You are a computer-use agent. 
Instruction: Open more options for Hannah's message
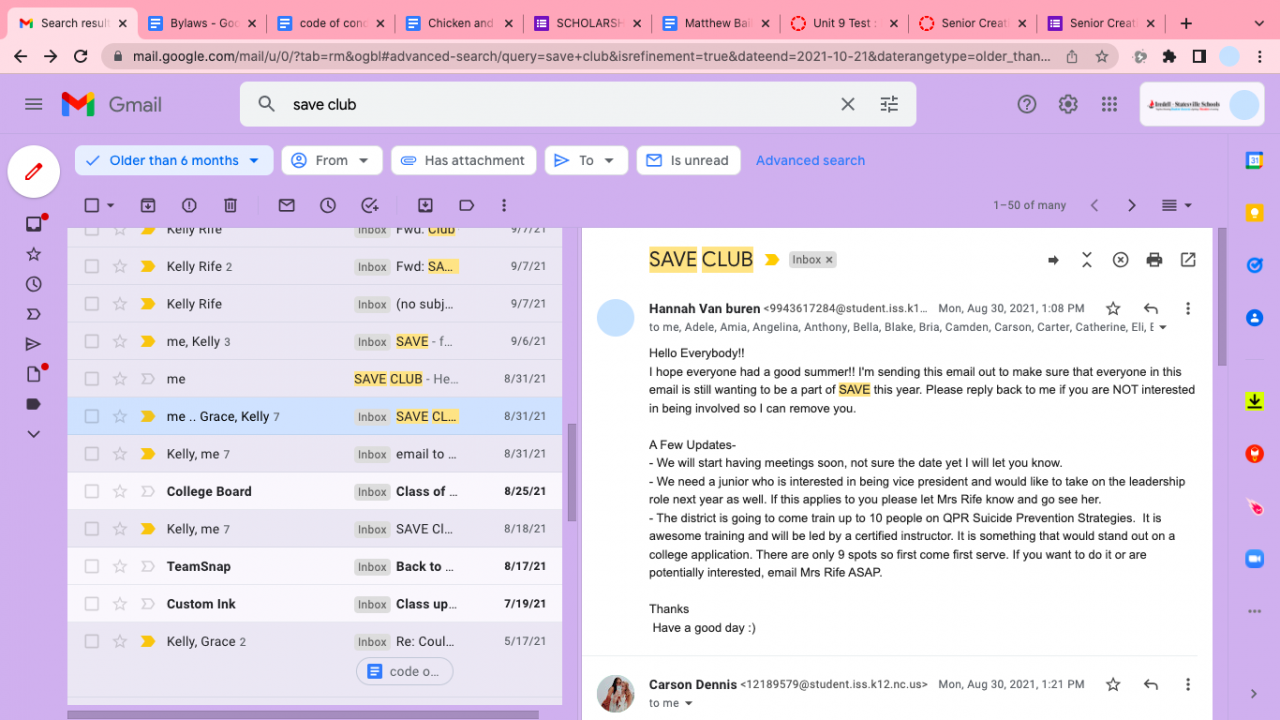point(1188,309)
